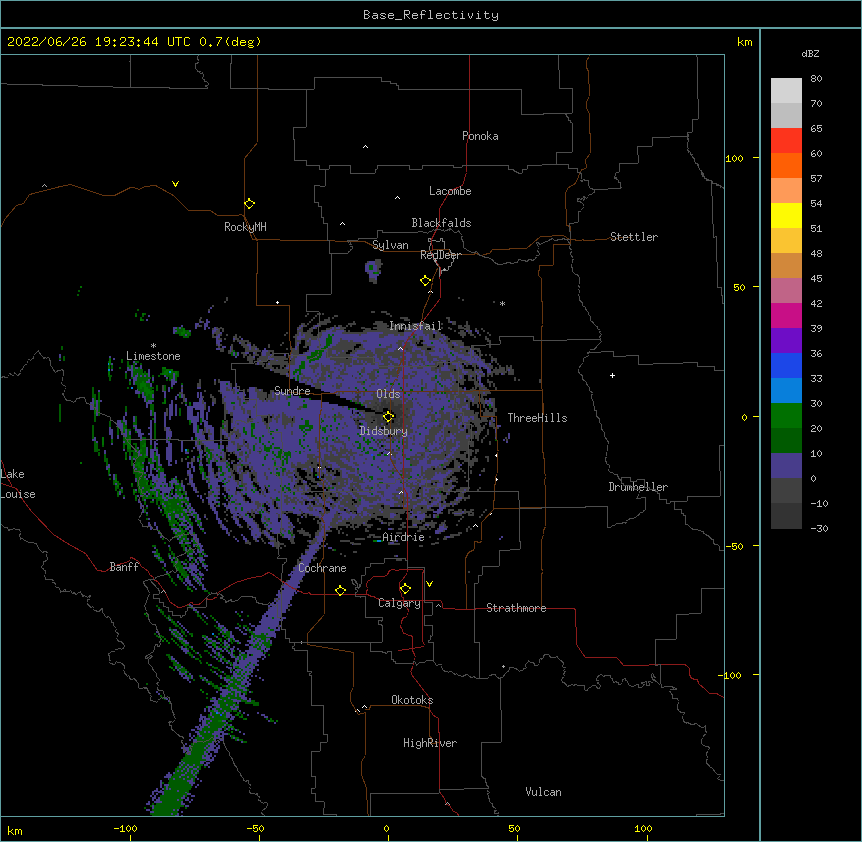Click the yellow V marker northwest of RockyMH
862x842 pixels.
pyautogui.click(x=175, y=184)
